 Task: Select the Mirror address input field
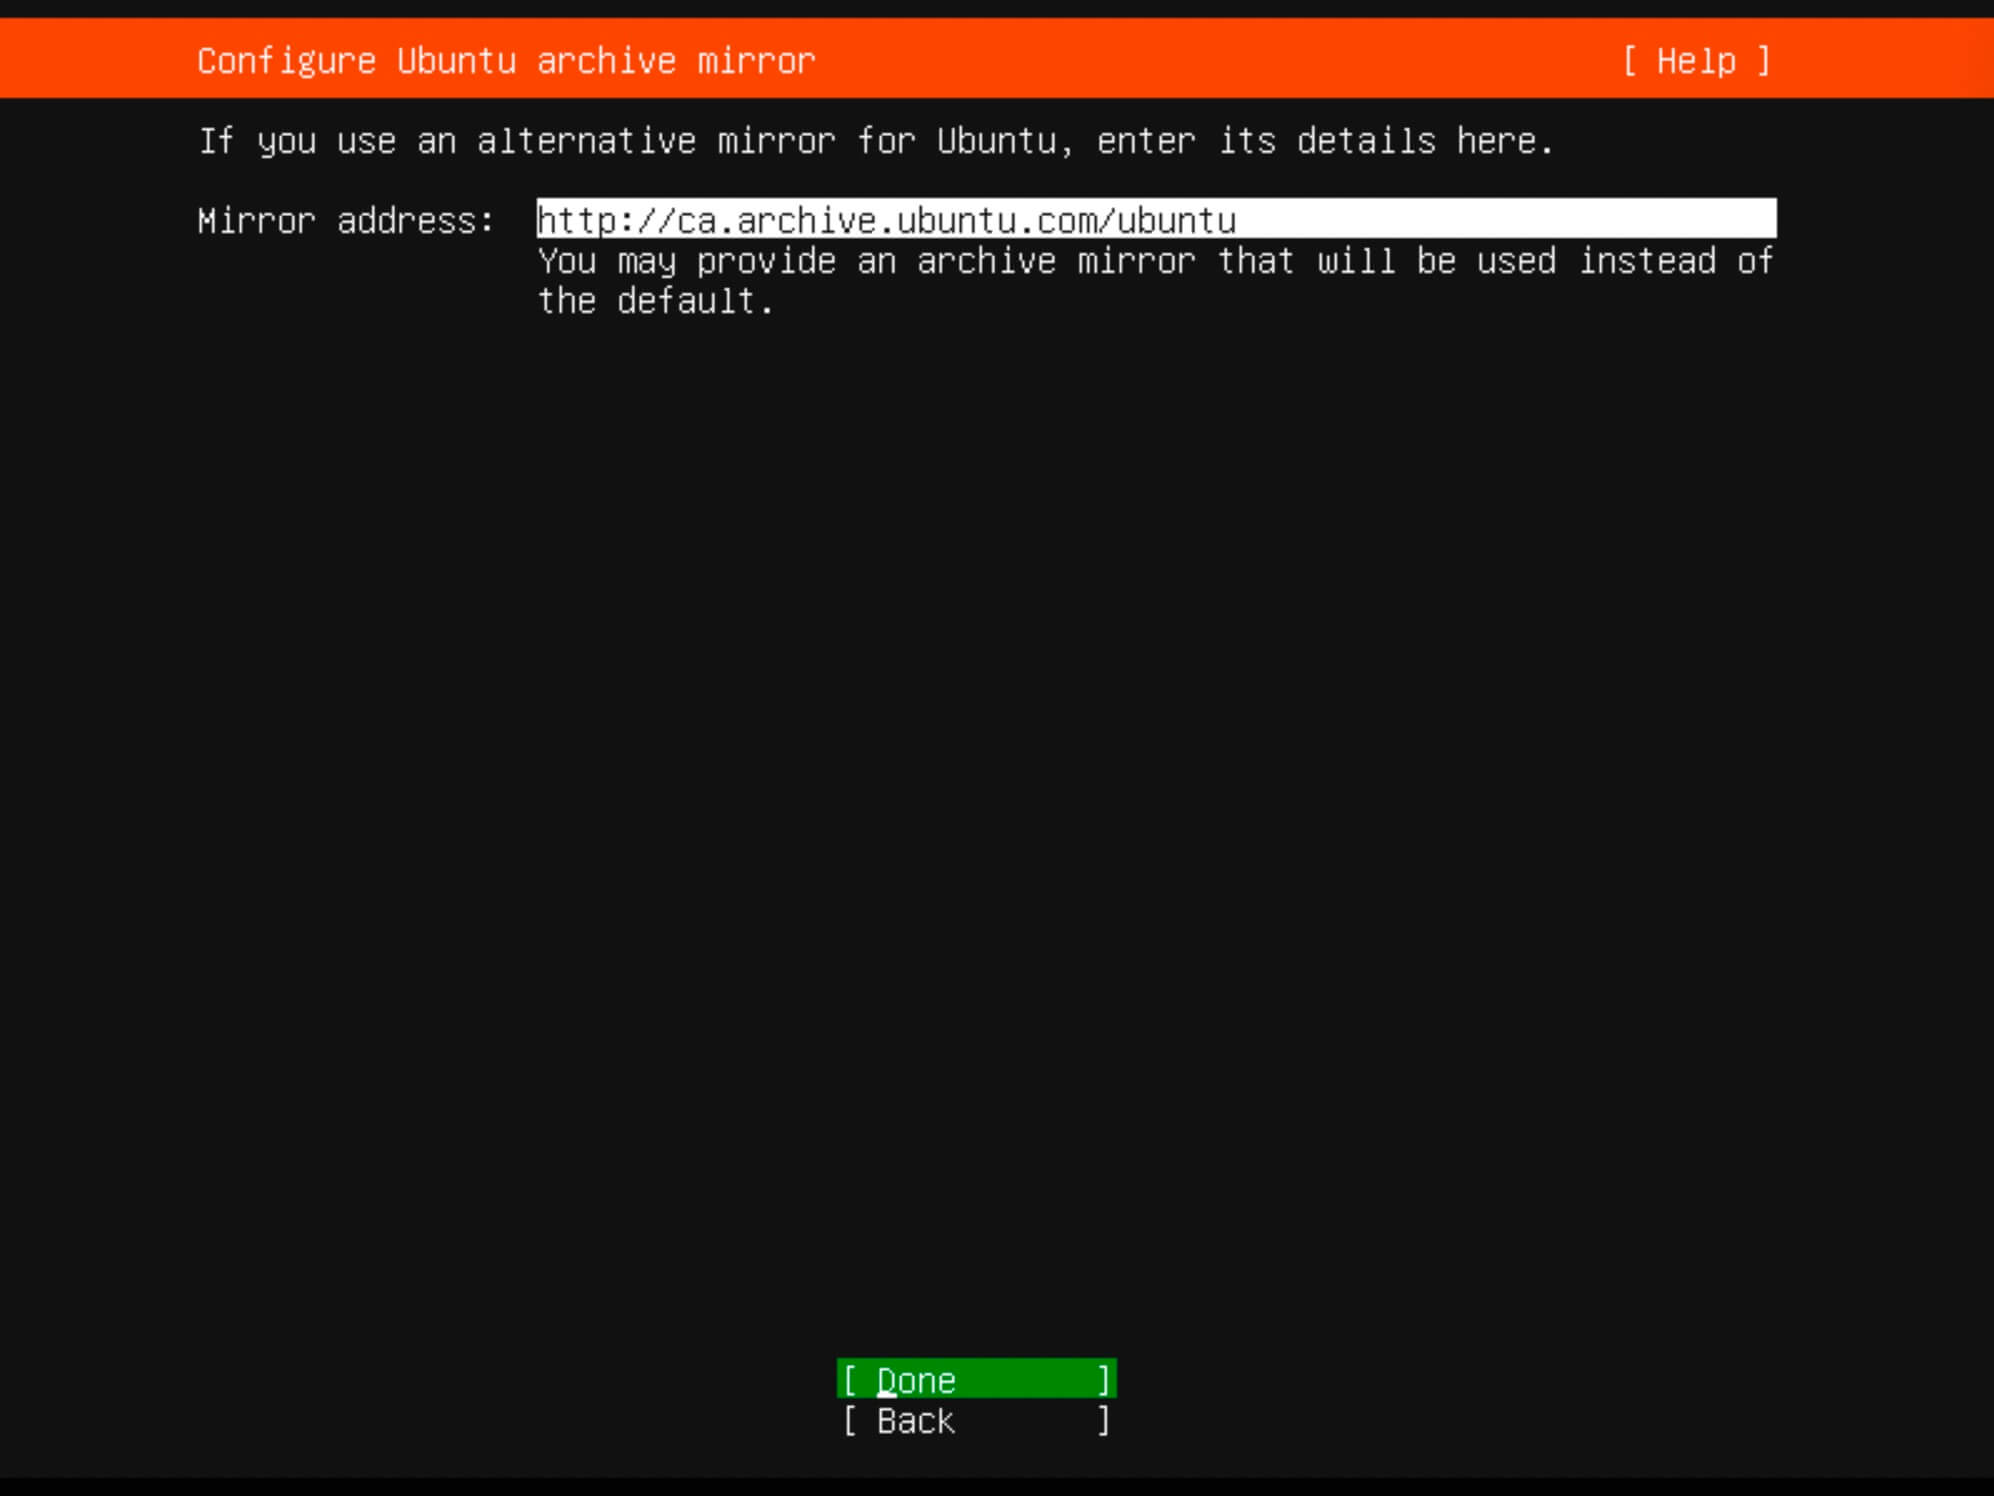point(1152,220)
